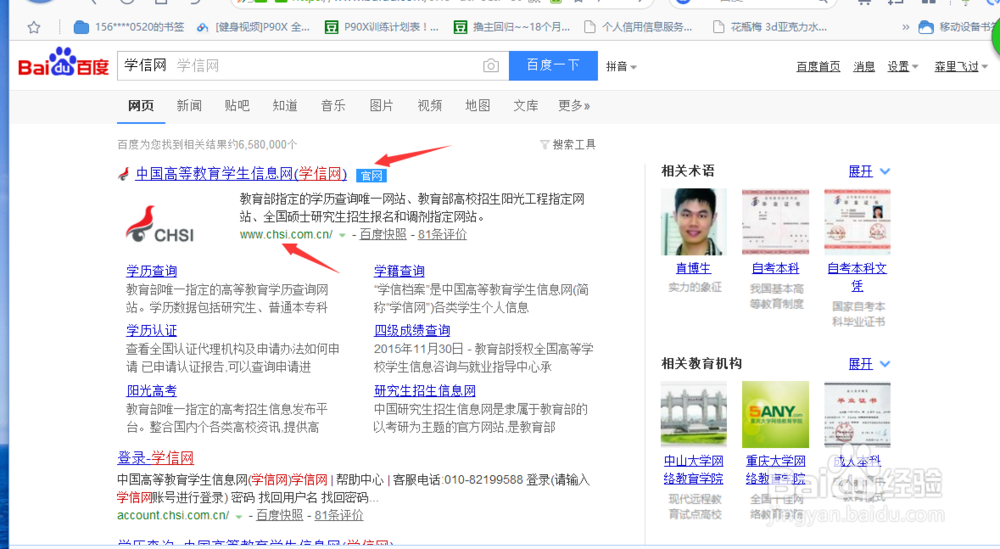Switch to the 音乐 tab
Image resolution: width=1000 pixels, height=549 pixels.
pyautogui.click(x=333, y=106)
